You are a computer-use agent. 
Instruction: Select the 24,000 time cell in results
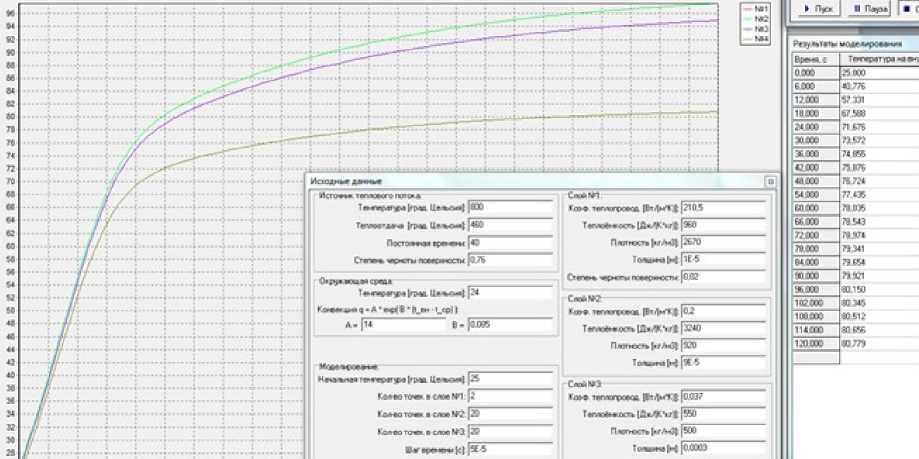tap(816, 127)
